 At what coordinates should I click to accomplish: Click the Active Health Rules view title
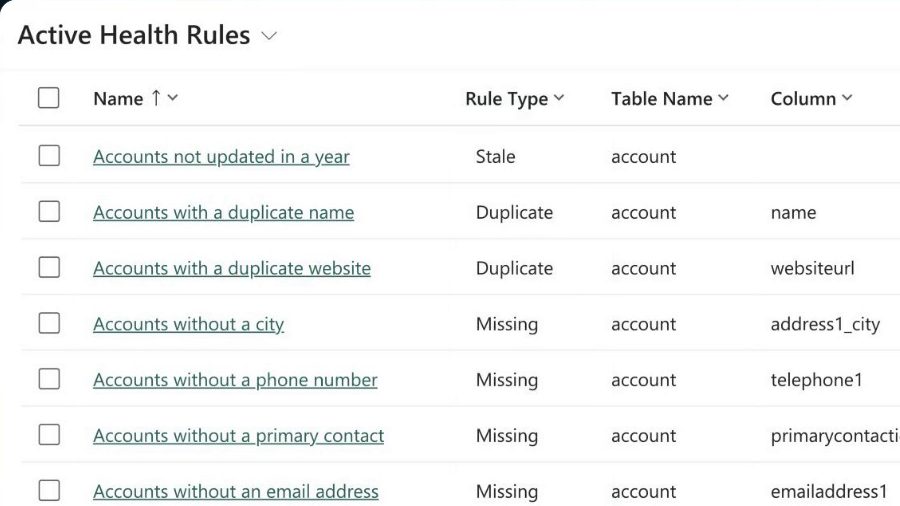134,35
